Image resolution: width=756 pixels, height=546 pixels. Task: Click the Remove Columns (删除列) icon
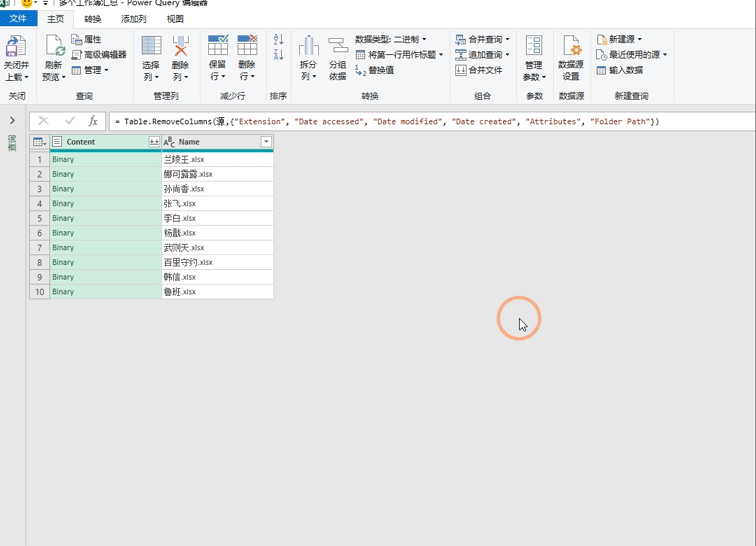(x=180, y=46)
